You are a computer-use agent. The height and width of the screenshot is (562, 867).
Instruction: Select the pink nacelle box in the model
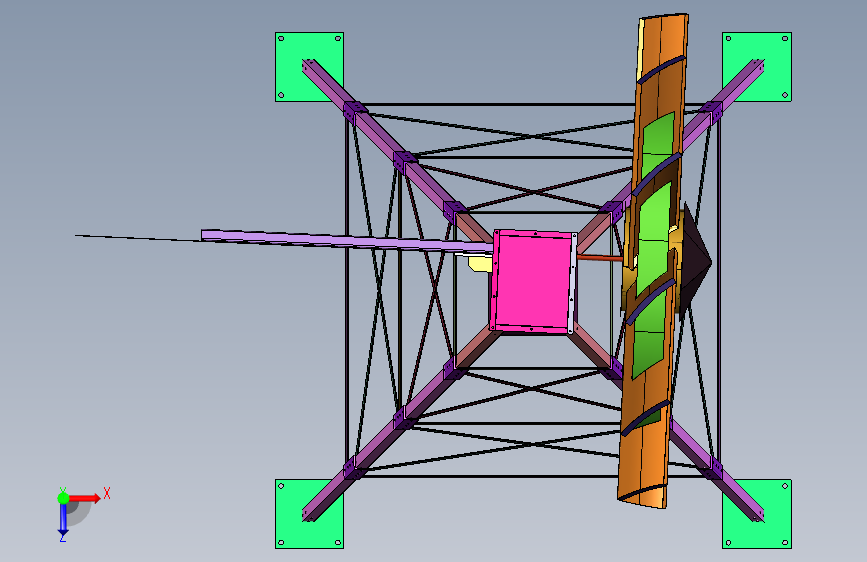[x=532, y=282]
